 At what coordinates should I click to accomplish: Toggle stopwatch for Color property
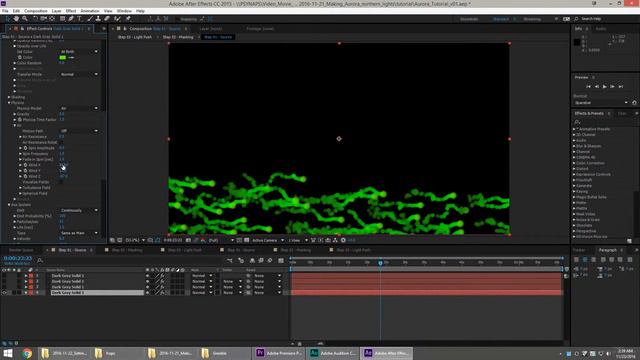point(20,58)
